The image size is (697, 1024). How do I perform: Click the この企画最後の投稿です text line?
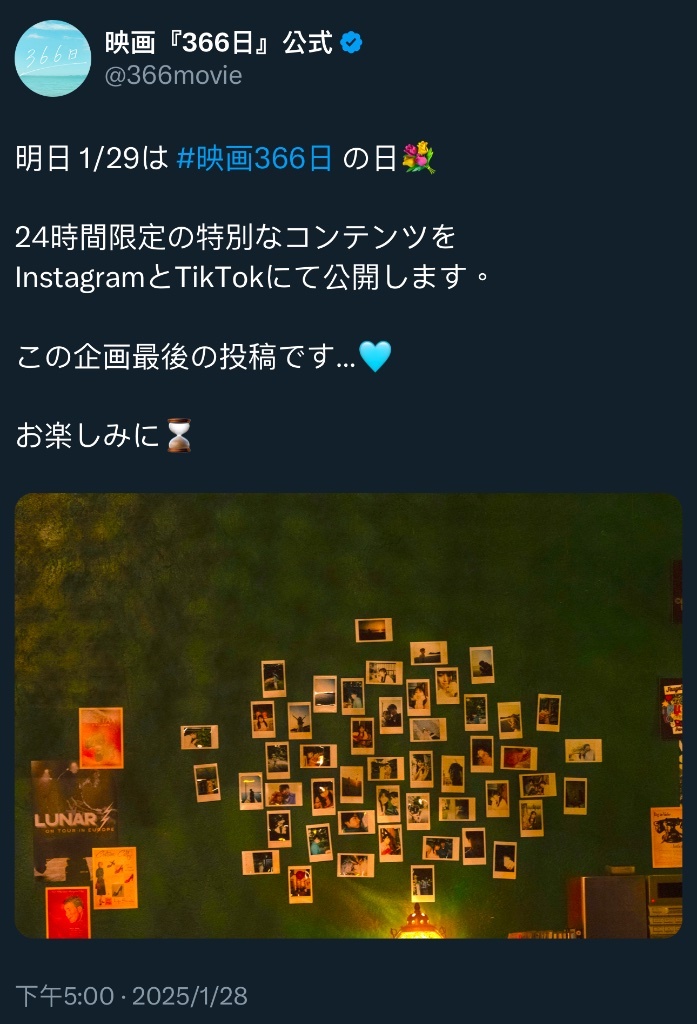pos(186,357)
